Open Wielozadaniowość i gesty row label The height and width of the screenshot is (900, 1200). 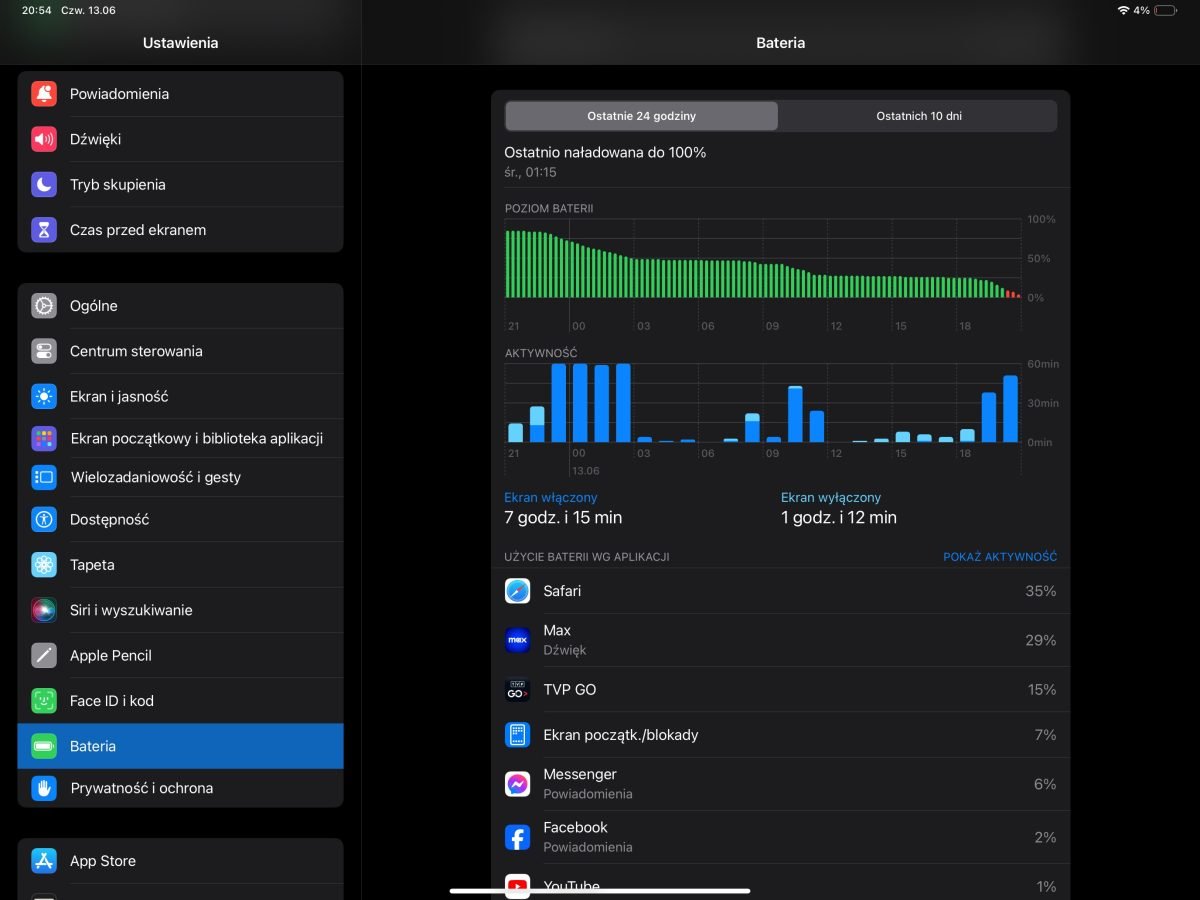[x=156, y=477]
